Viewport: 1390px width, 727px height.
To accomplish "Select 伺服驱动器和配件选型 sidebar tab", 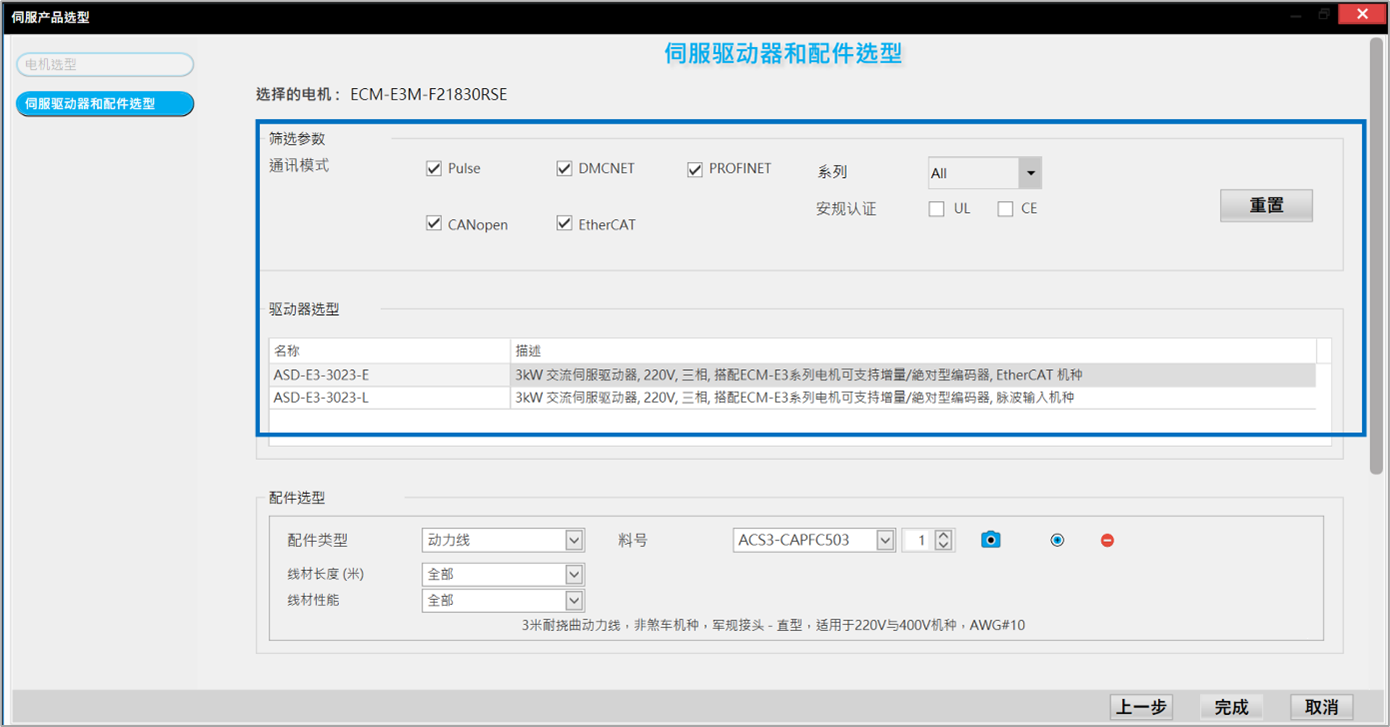I will (105, 103).
